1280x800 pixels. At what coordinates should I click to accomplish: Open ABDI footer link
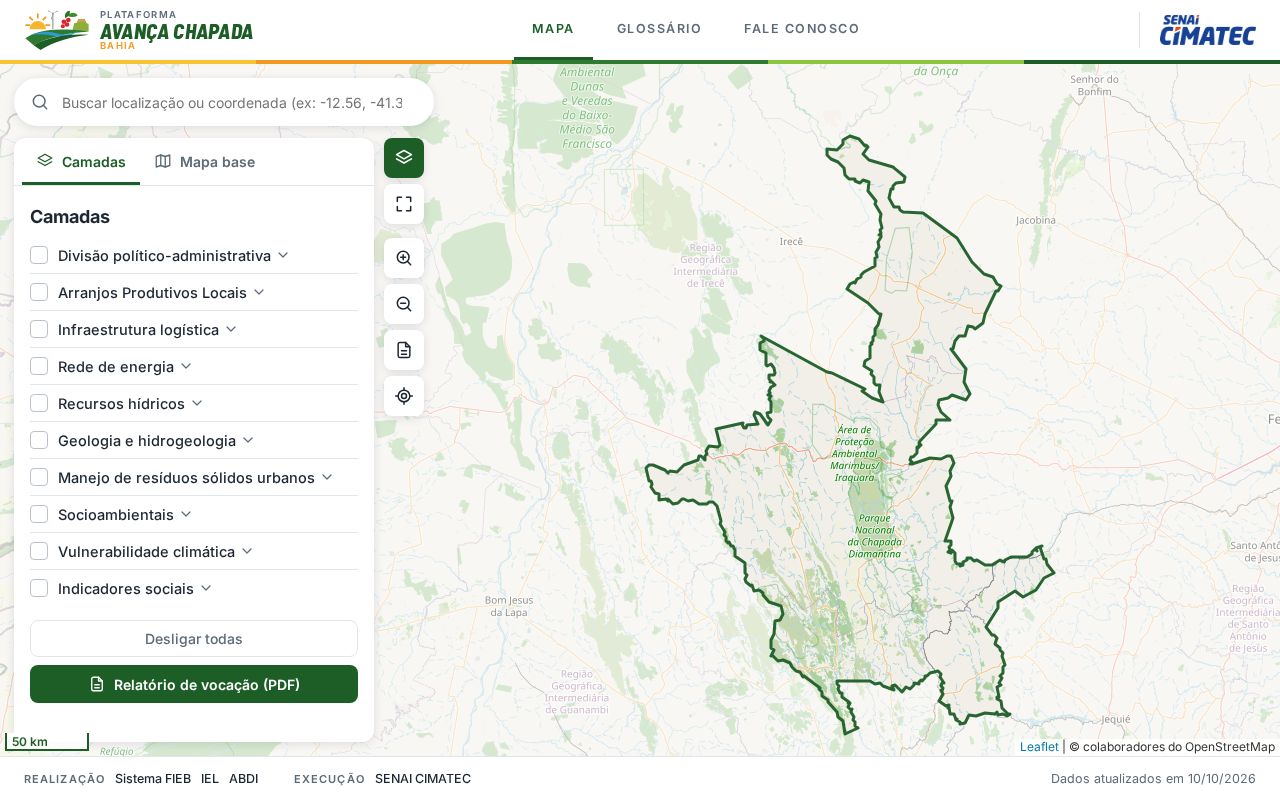244,779
